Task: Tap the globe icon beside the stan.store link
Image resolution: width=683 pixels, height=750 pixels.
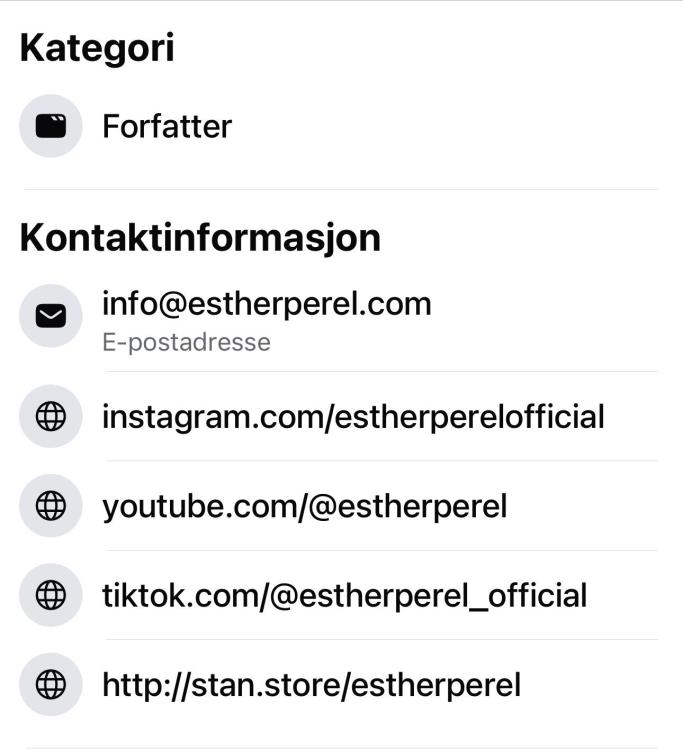Action: click(x=51, y=684)
